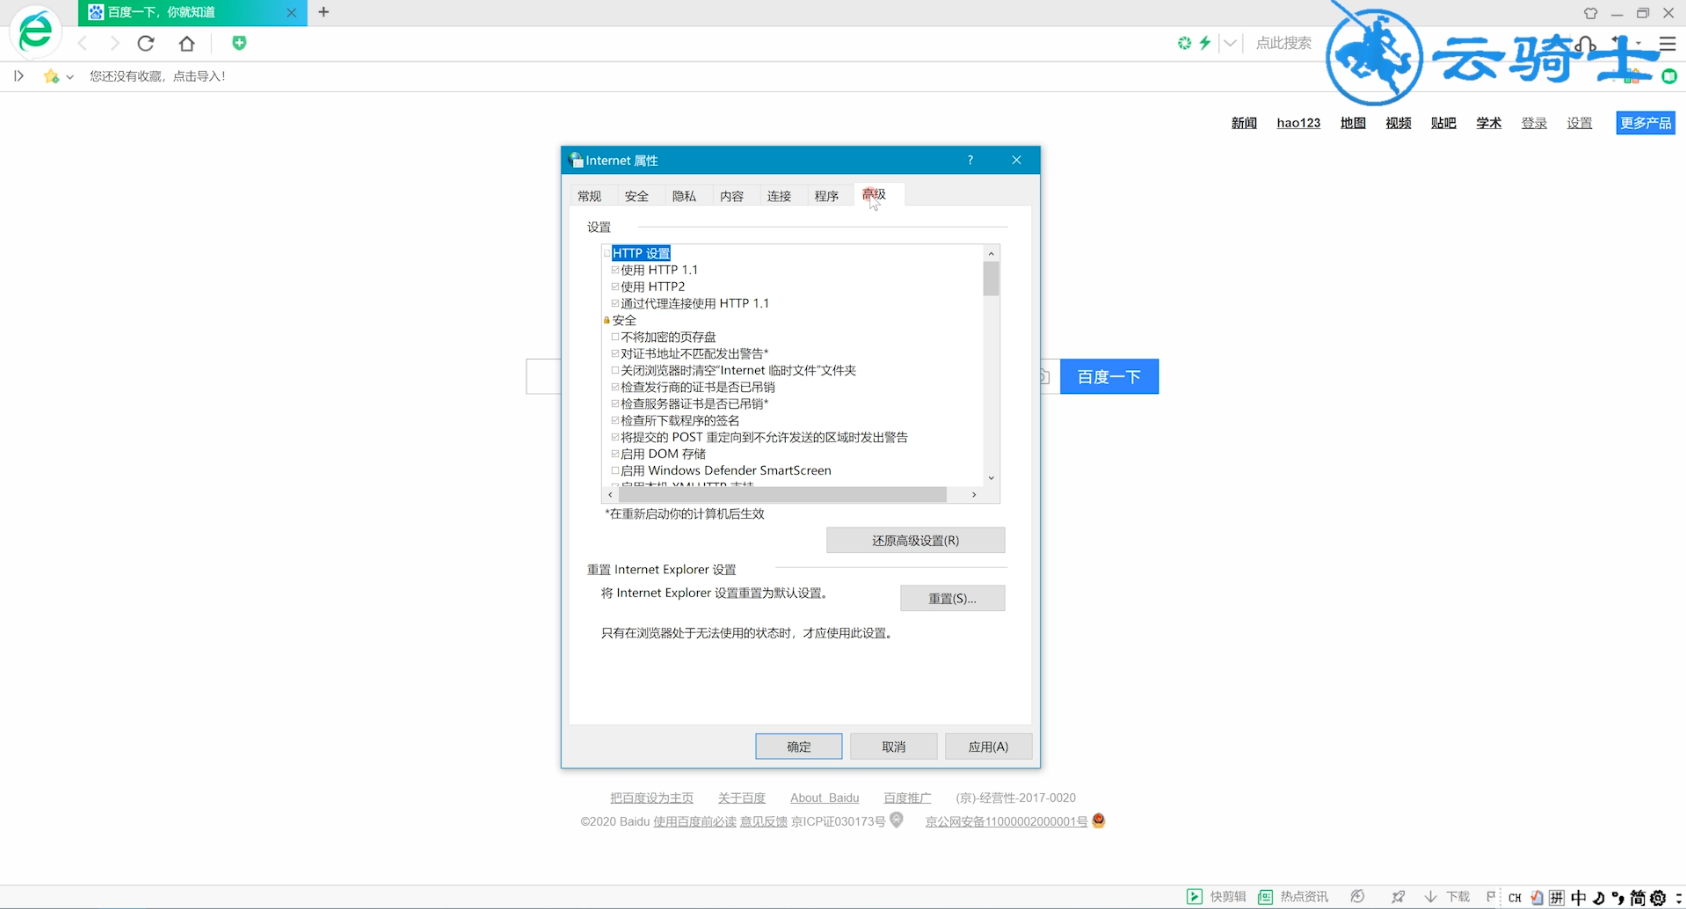The height and width of the screenshot is (909, 1686).
Task: Click the 百度一下 search button
Action: coord(1109,377)
